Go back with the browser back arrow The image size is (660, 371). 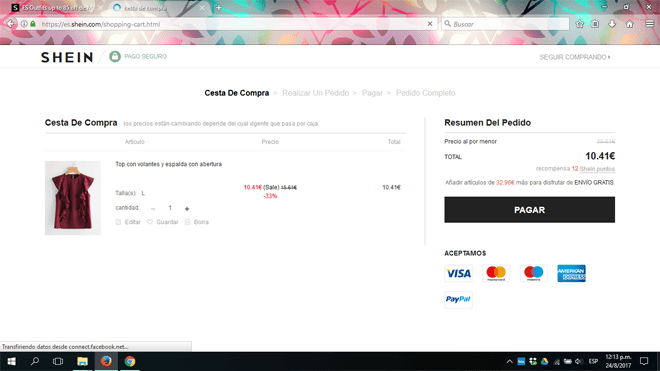(10, 24)
